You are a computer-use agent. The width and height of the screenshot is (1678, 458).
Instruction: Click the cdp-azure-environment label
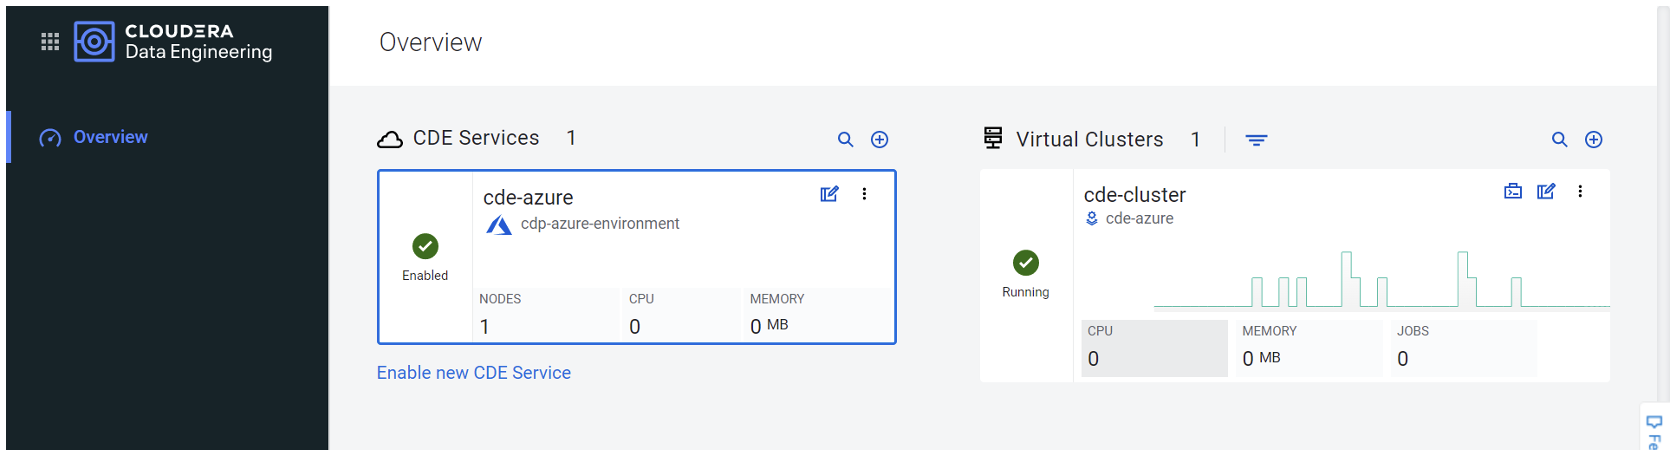[599, 224]
